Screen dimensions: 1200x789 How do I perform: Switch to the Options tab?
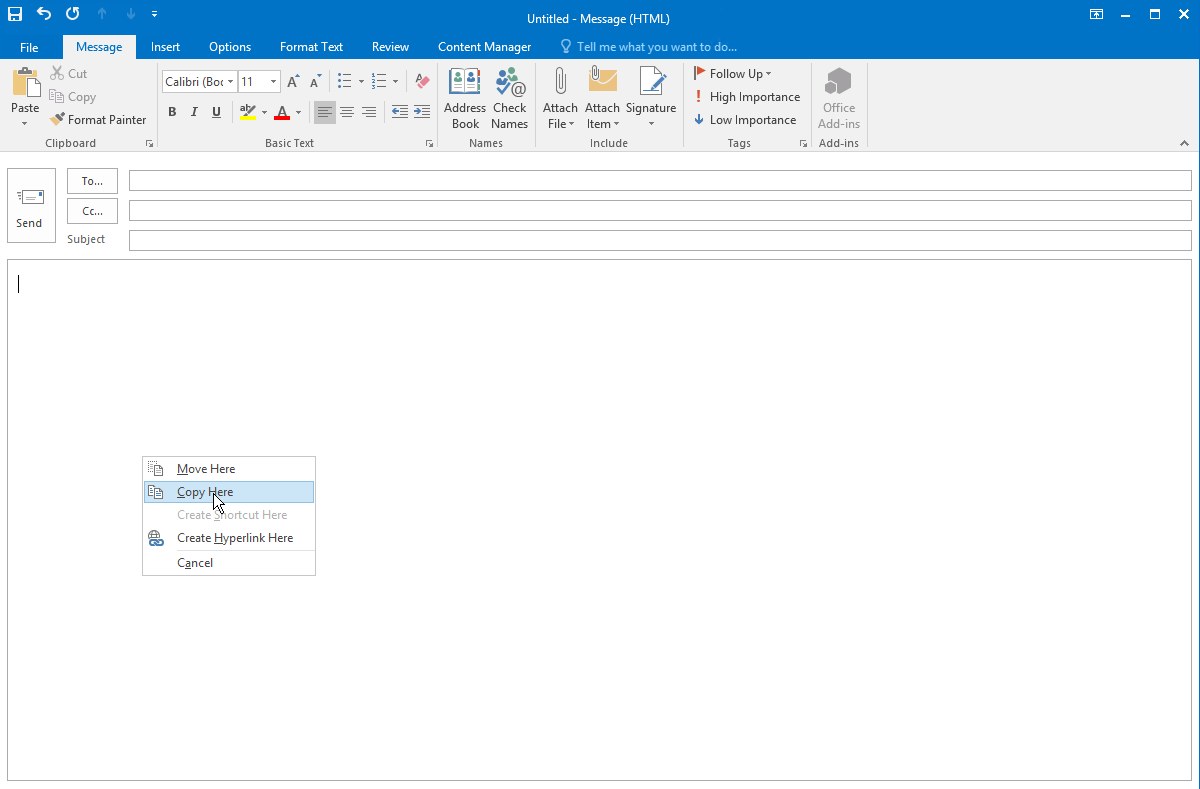(x=230, y=47)
